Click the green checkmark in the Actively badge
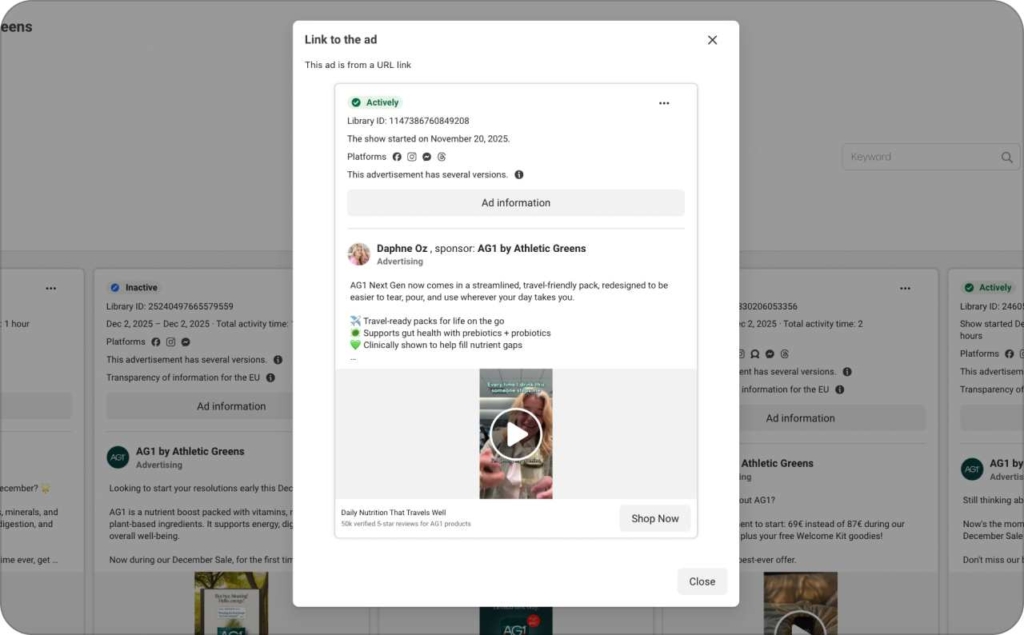Viewport: 1024px width, 635px height. 356,102
